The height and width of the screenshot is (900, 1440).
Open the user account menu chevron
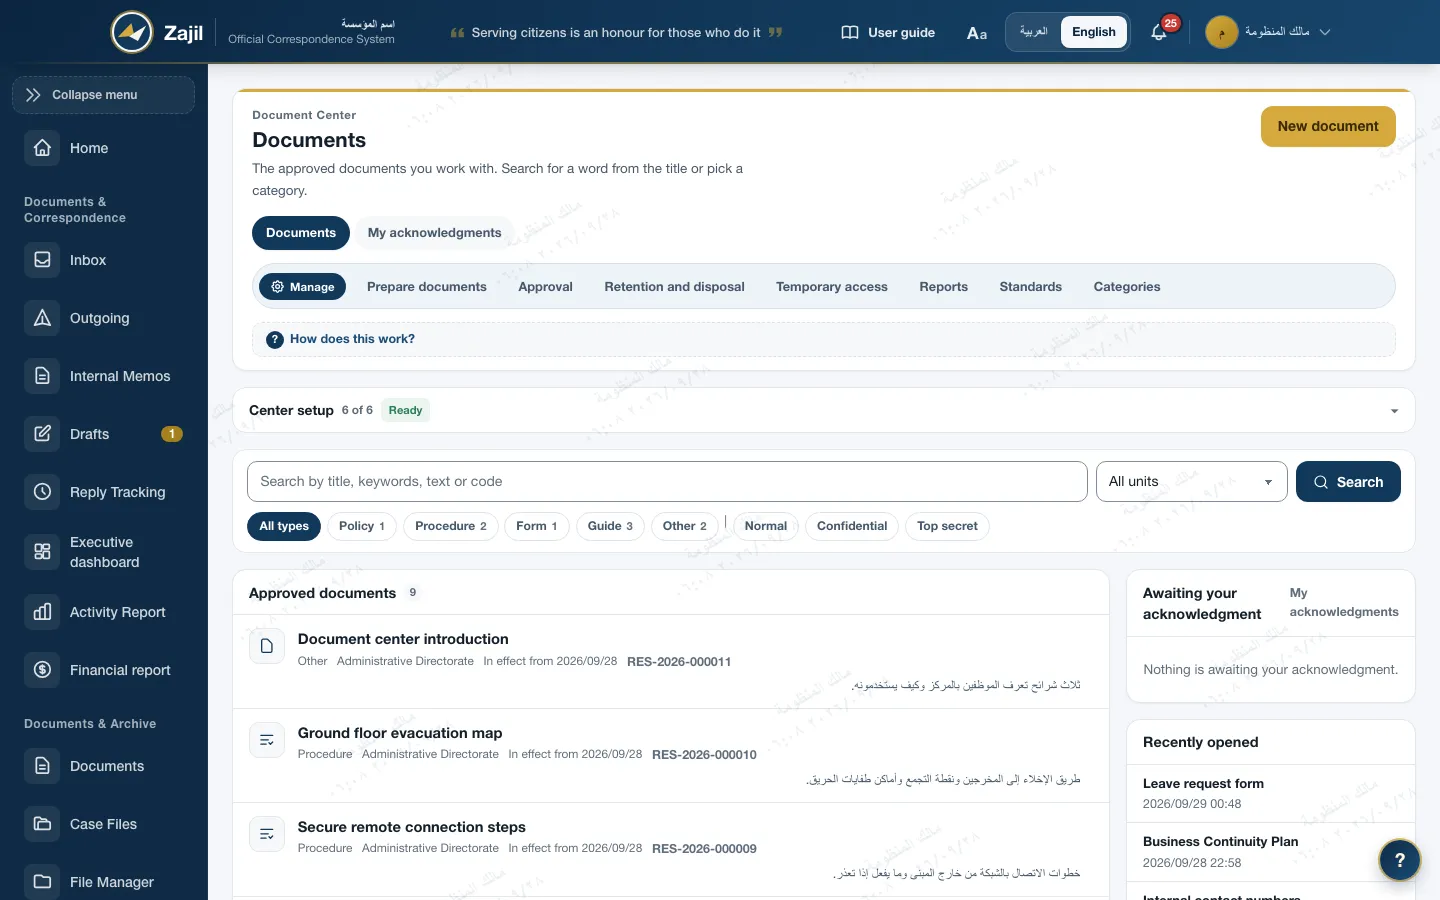[1325, 32]
